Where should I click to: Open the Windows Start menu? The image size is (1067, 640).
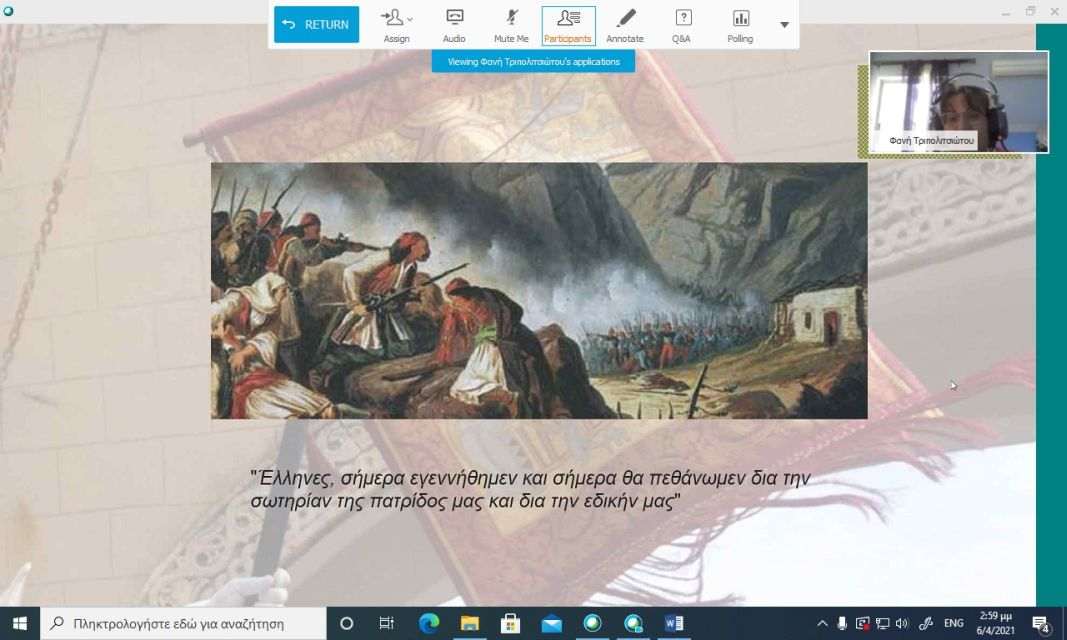(x=19, y=623)
